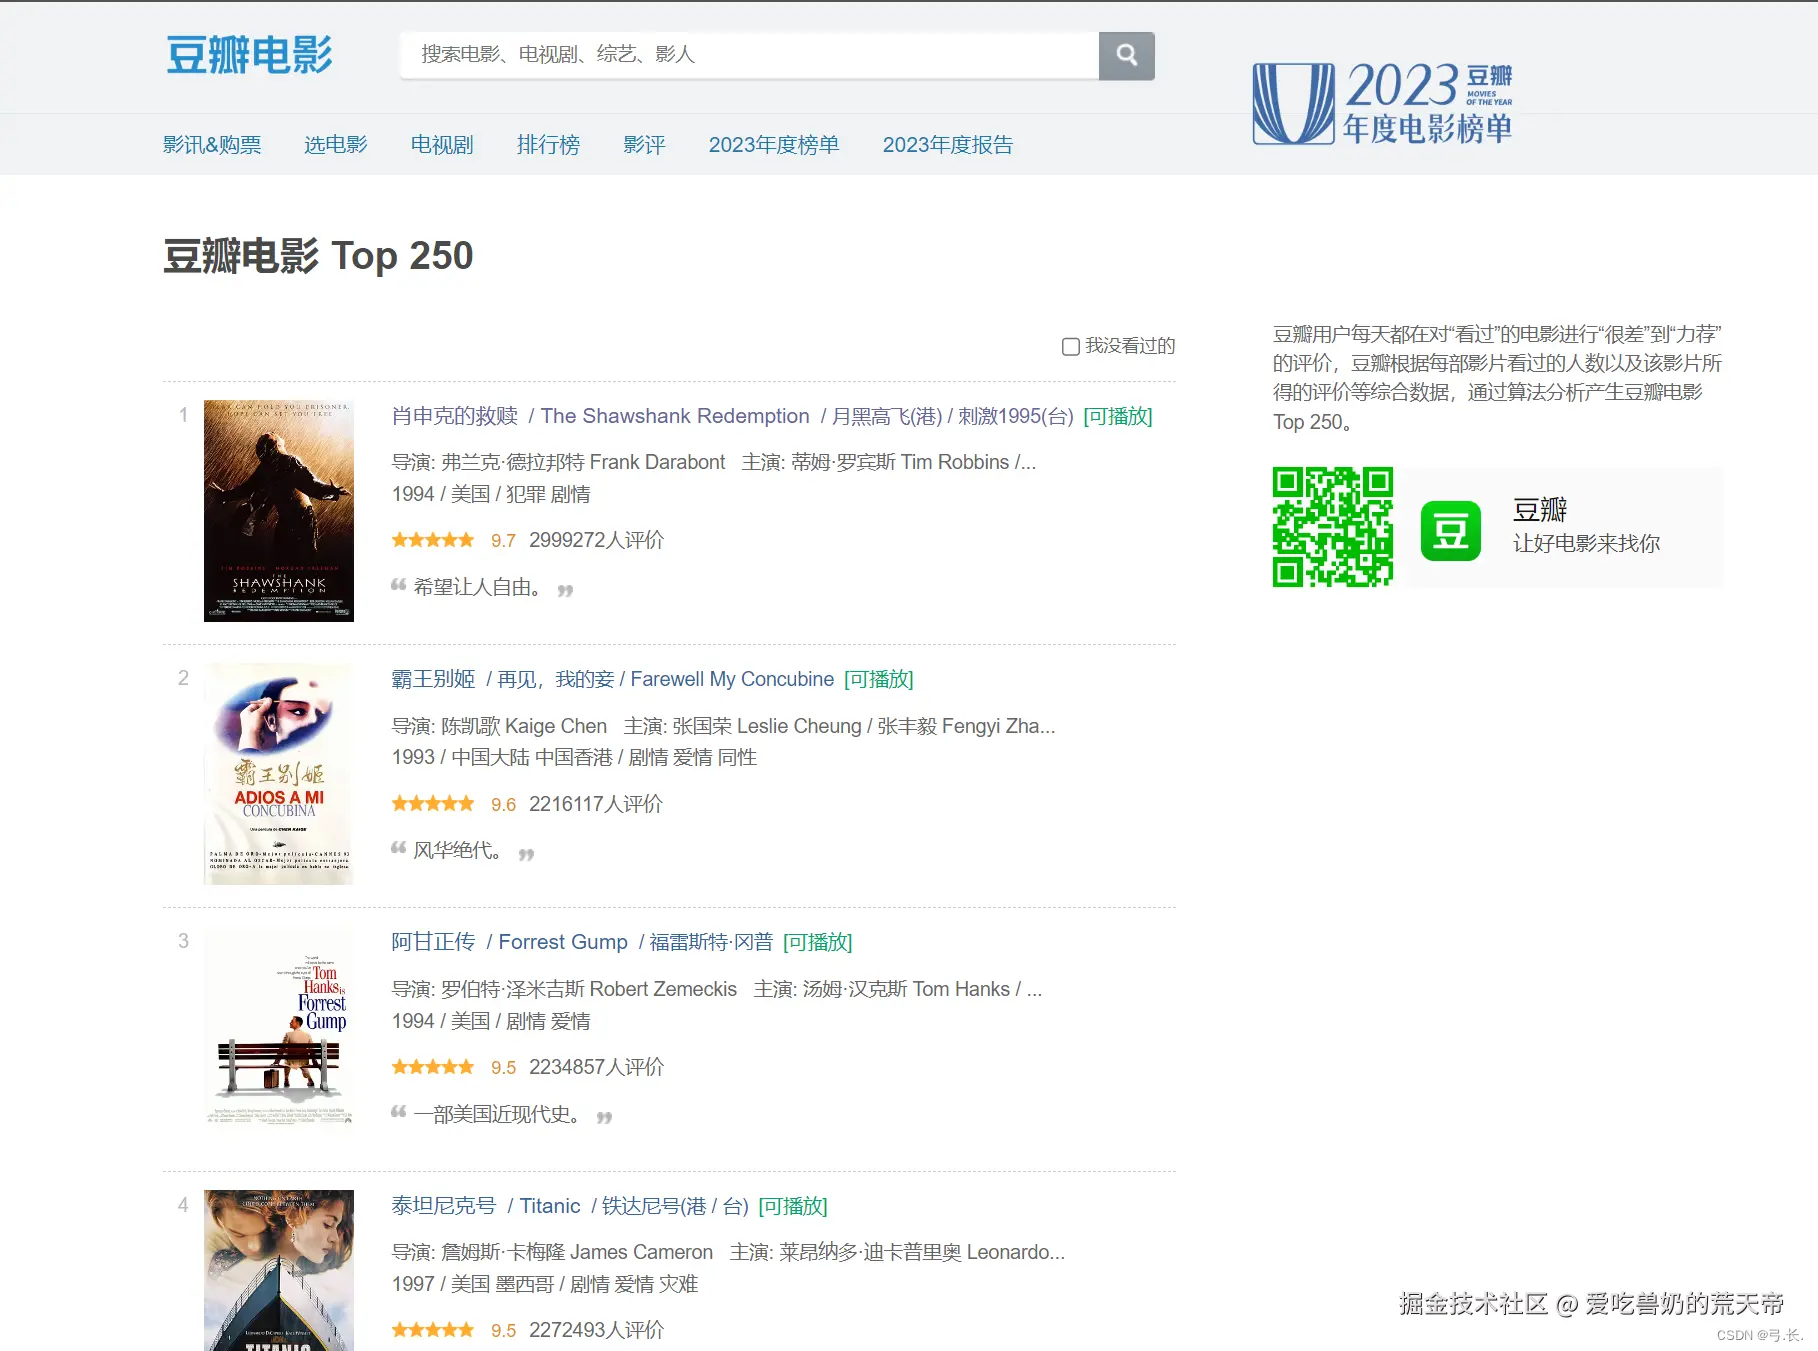Open the 2023年度报告 nav item

[948, 145]
